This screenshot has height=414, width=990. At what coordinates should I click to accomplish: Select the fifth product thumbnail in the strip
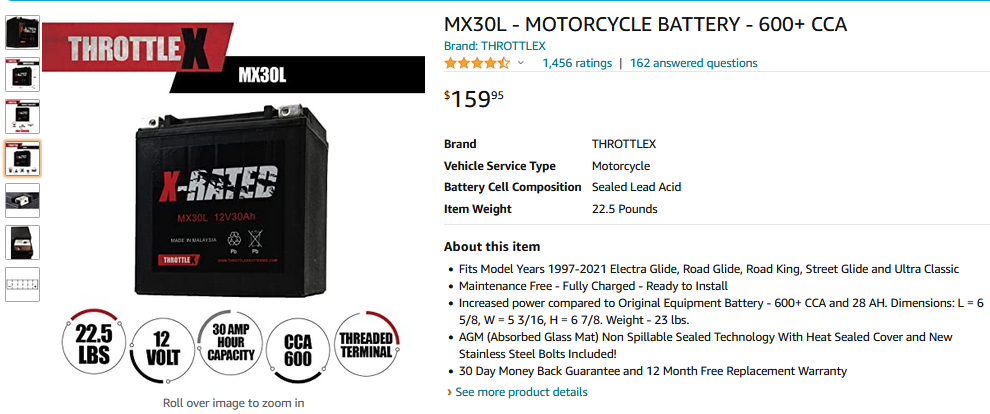point(23,199)
